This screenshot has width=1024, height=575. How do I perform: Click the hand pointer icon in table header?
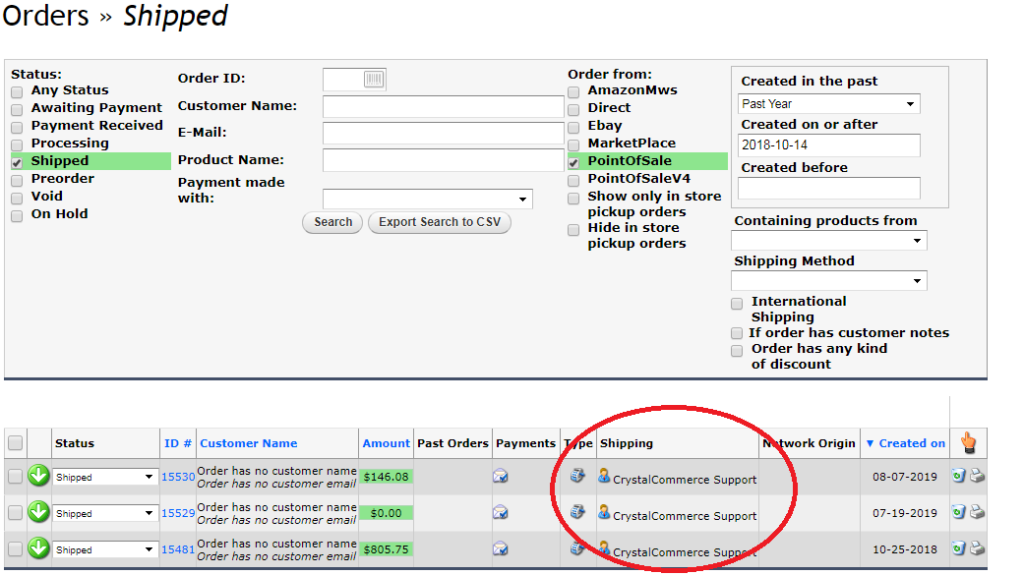click(968, 442)
